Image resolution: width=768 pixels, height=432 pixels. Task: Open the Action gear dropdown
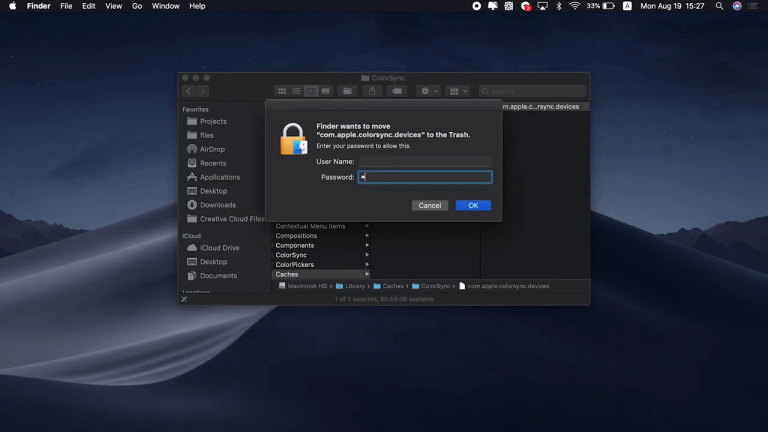click(429, 91)
